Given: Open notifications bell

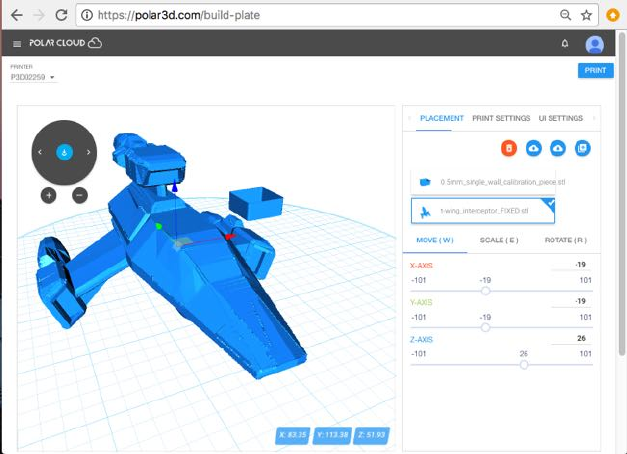Looking at the screenshot, I should pos(565,43).
